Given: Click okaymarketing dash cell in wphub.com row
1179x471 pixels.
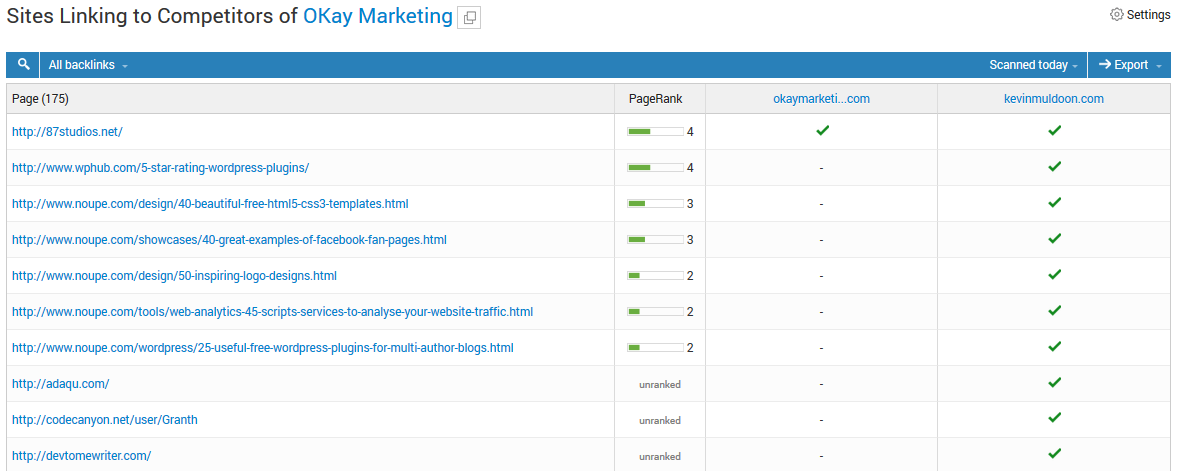Looking at the screenshot, I should tap(821, 168).
